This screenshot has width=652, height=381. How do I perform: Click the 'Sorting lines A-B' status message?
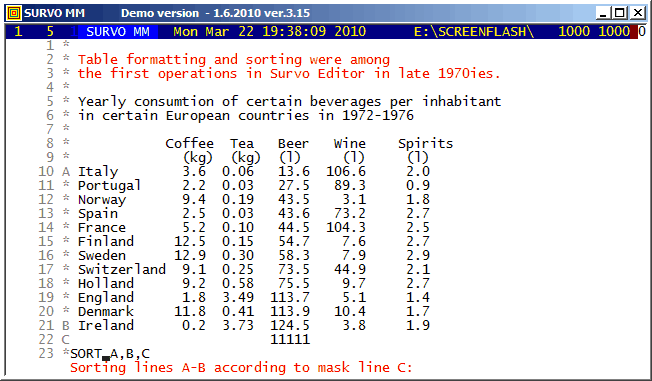241,368
